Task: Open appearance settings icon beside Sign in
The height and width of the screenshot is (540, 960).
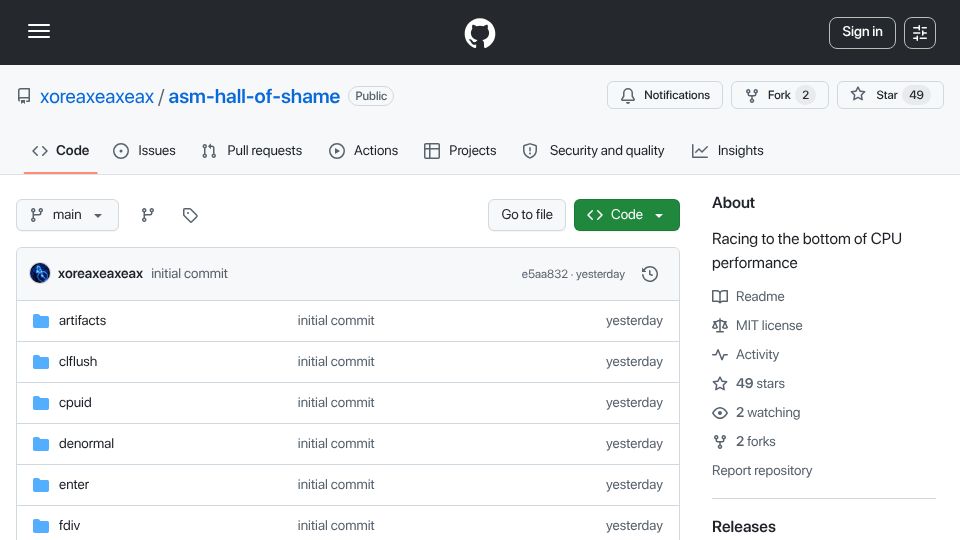Action: tap(920, 32)
